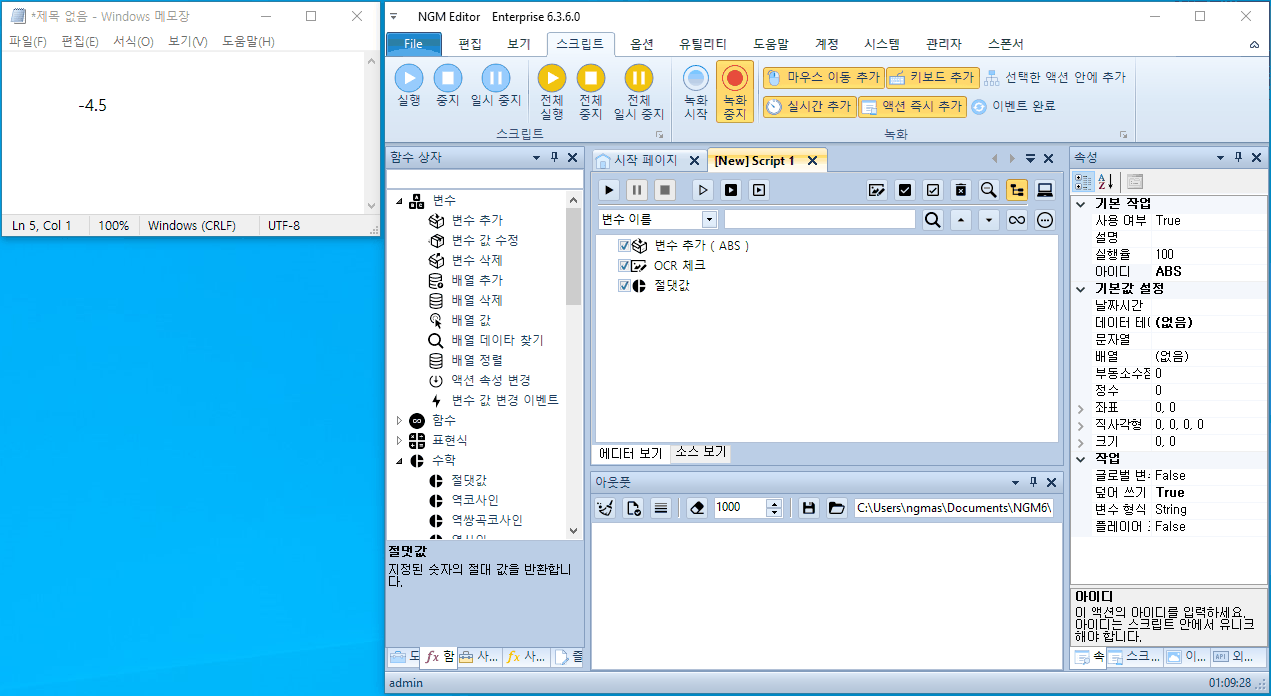Open the 서식(O) menu in Notepad

pos(133,41)
